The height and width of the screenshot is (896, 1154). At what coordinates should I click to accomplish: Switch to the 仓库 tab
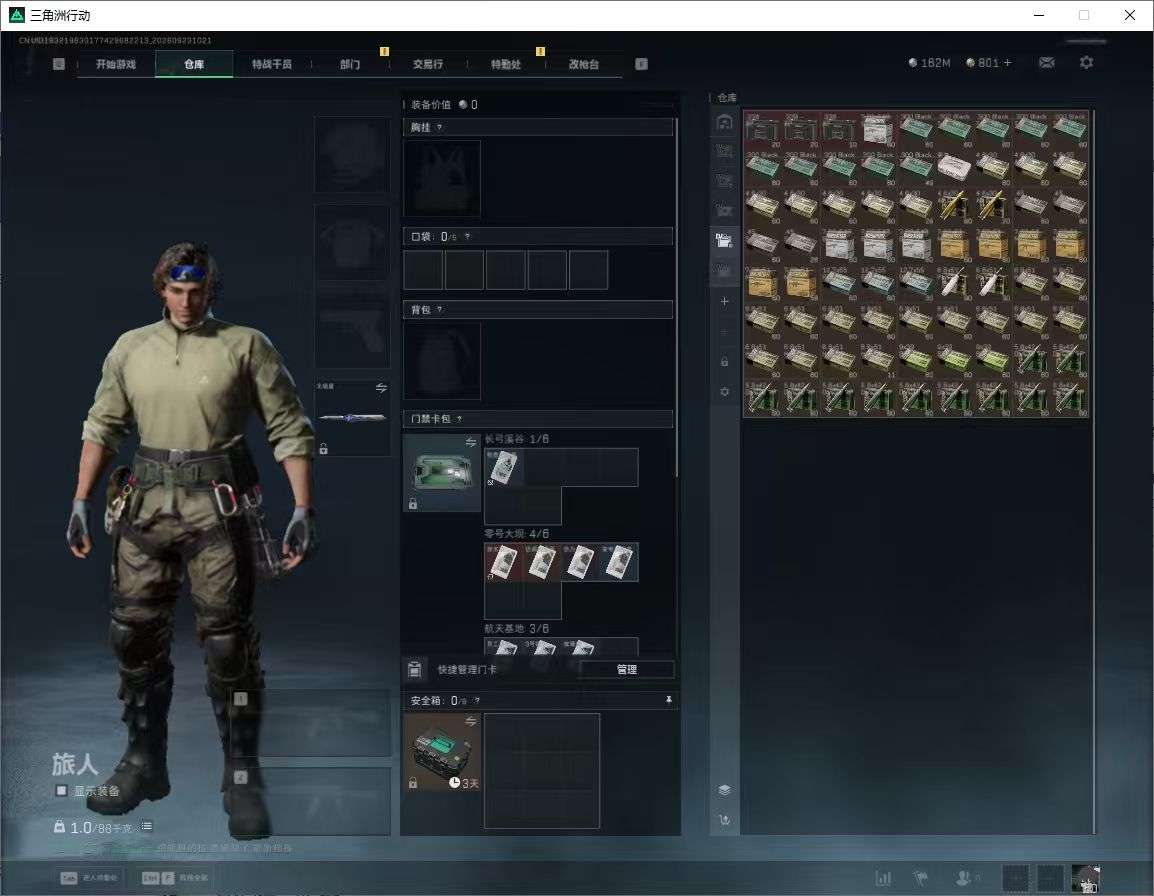(194, 64)
